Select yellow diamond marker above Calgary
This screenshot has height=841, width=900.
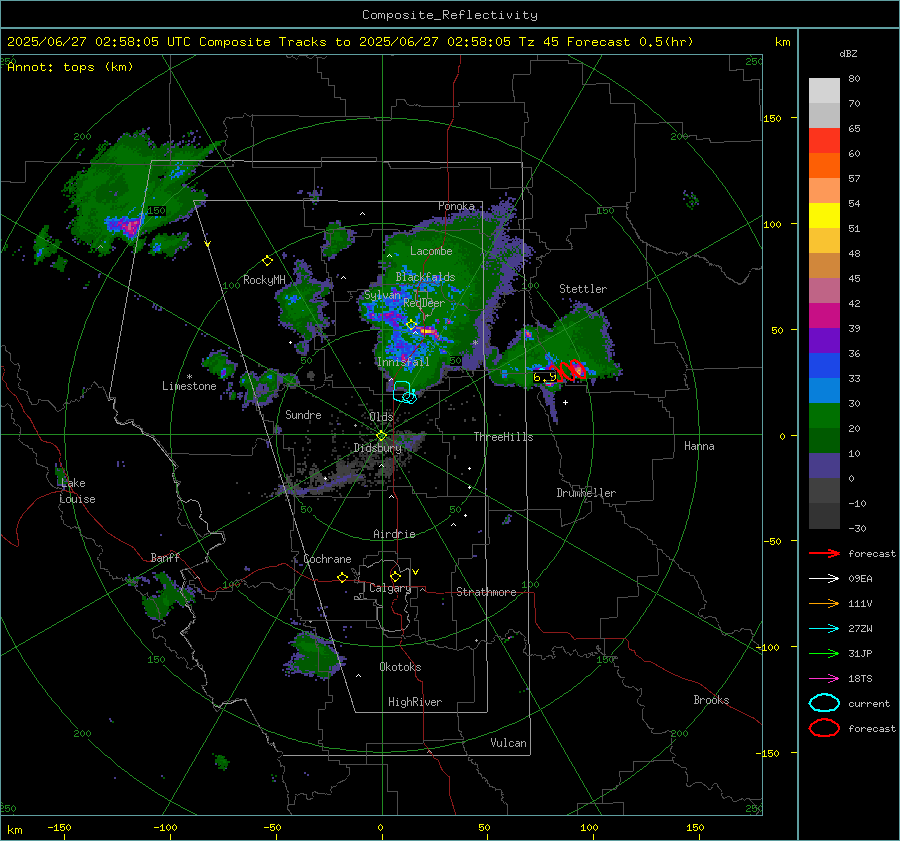(395, 576)
